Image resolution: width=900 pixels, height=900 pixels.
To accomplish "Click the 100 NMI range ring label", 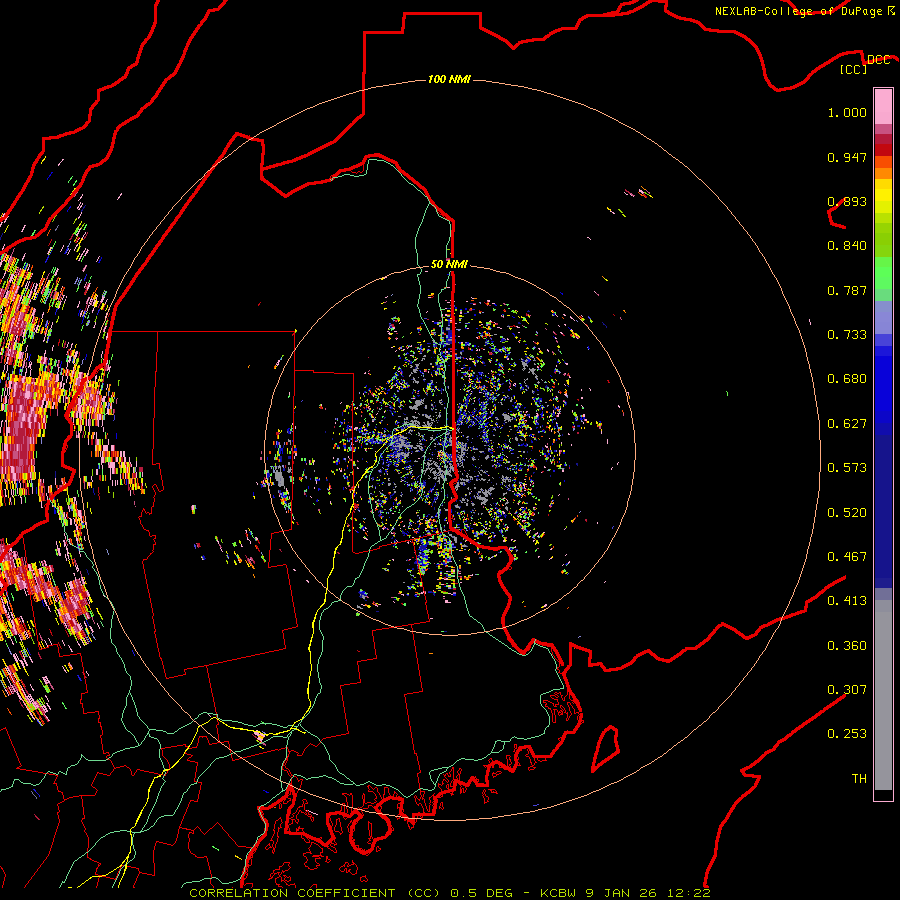I will (x=449, y=79).
